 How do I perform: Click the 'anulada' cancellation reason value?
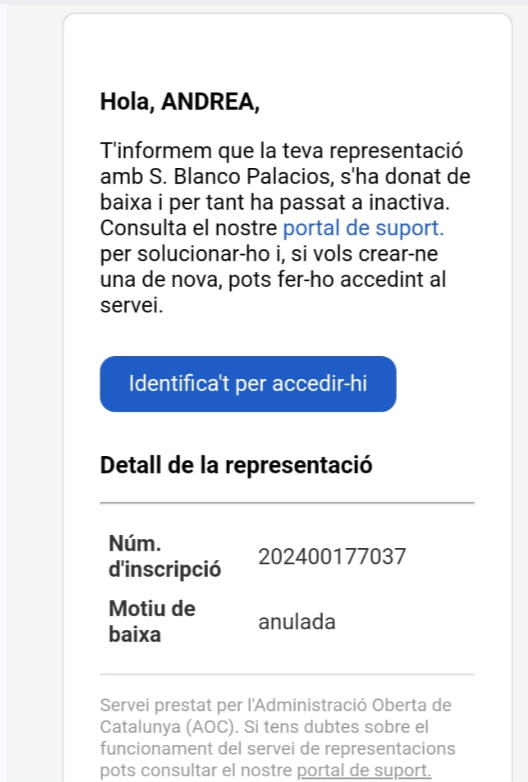pyautogui.click(x=297, y=622)
